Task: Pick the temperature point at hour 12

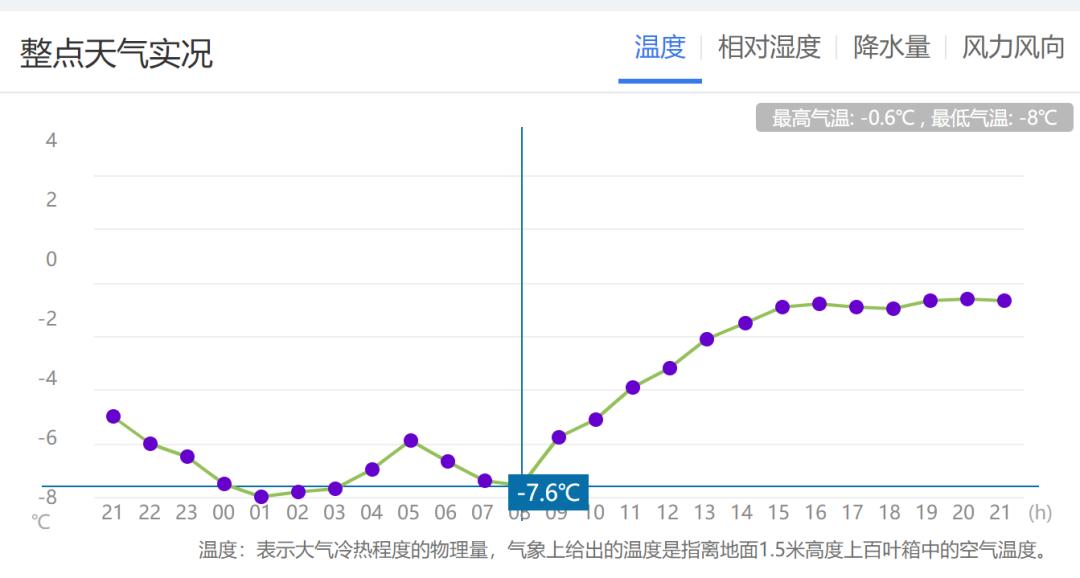Action: click(x=670, y=368)
